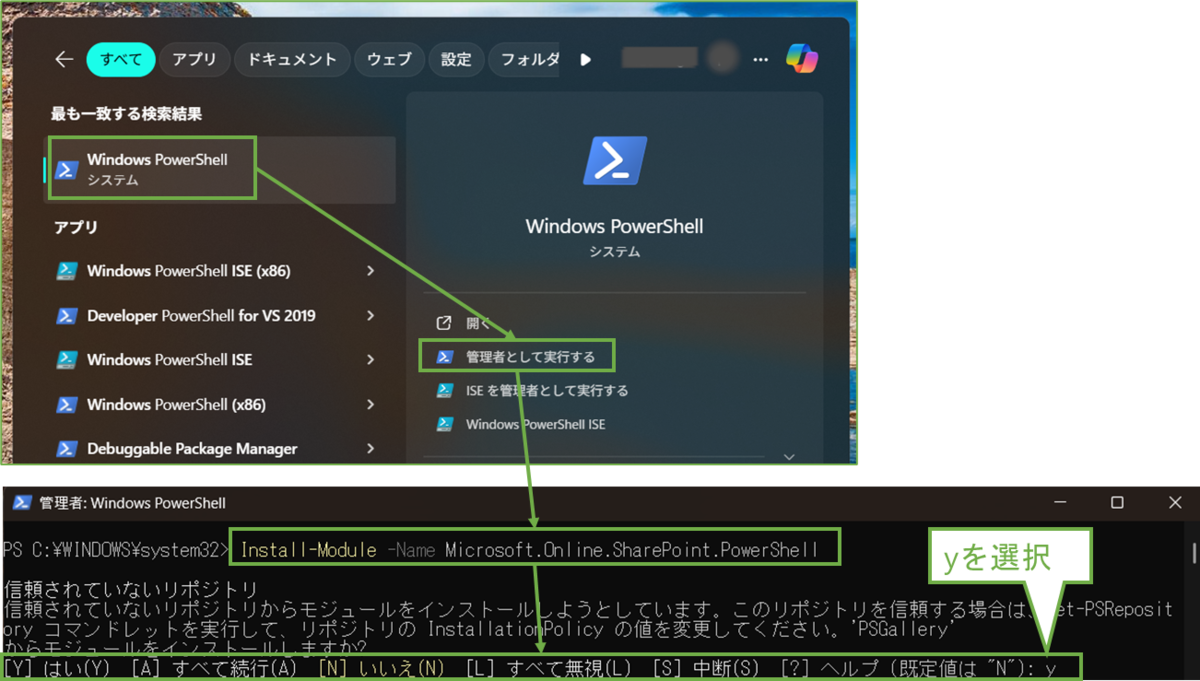Click the [N] いいえ(N) prompt option
The image size is (1200, 681).
[x=380, y=667]
